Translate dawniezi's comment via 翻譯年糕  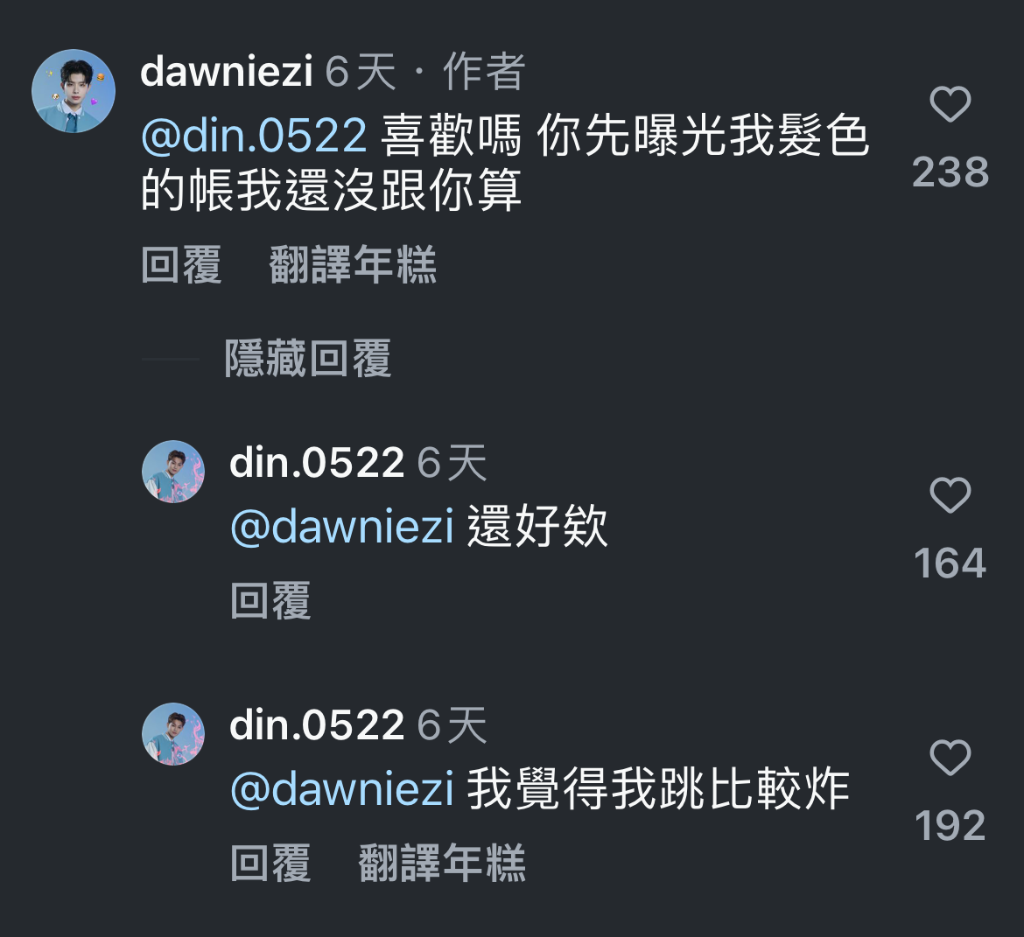pyautogui.click(x=353, y=265)
